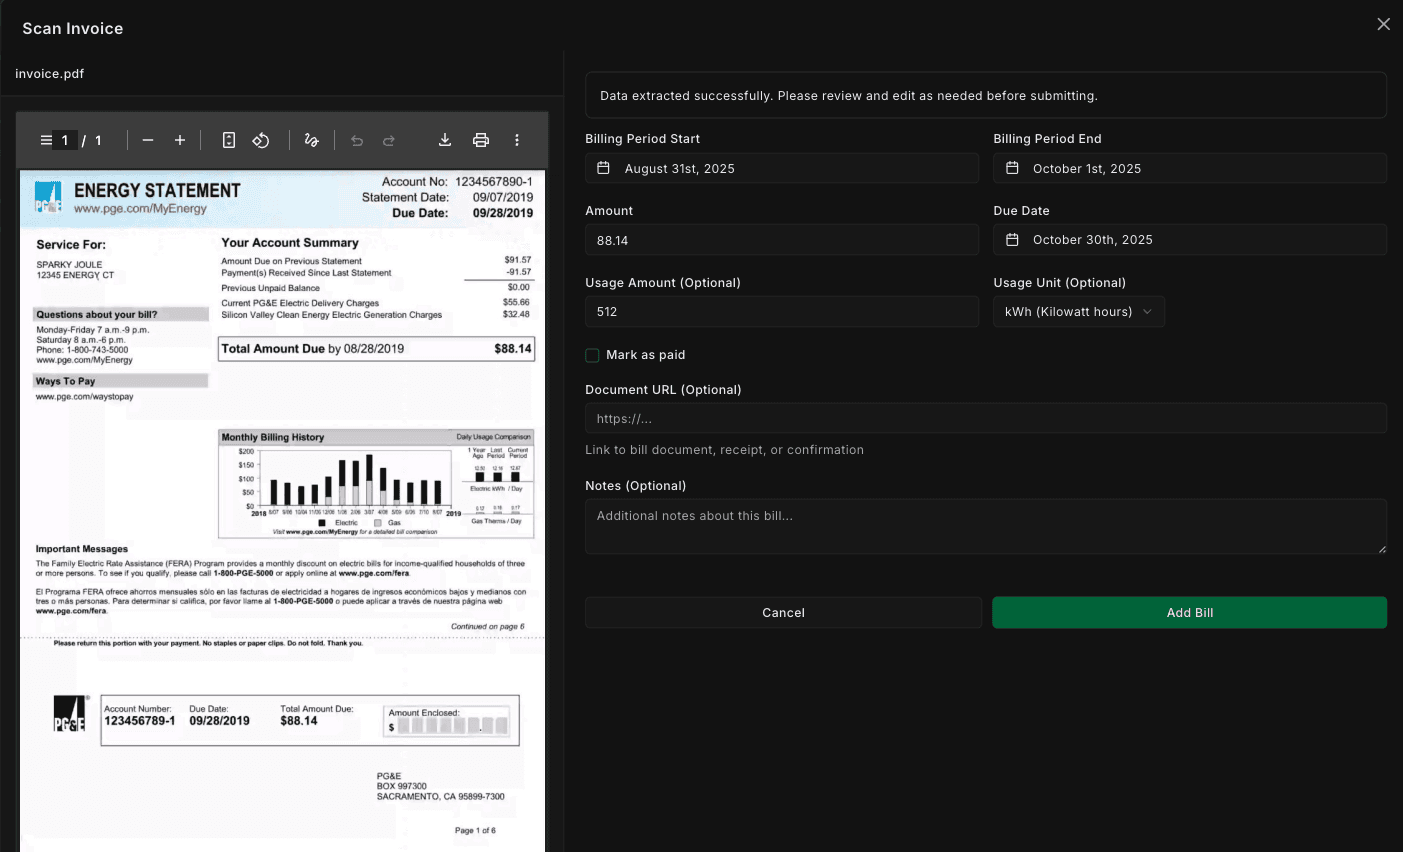Close the Scan Invoice dialog
This screenshot has height=852, width=1403.
click(x=1383, y=24)
